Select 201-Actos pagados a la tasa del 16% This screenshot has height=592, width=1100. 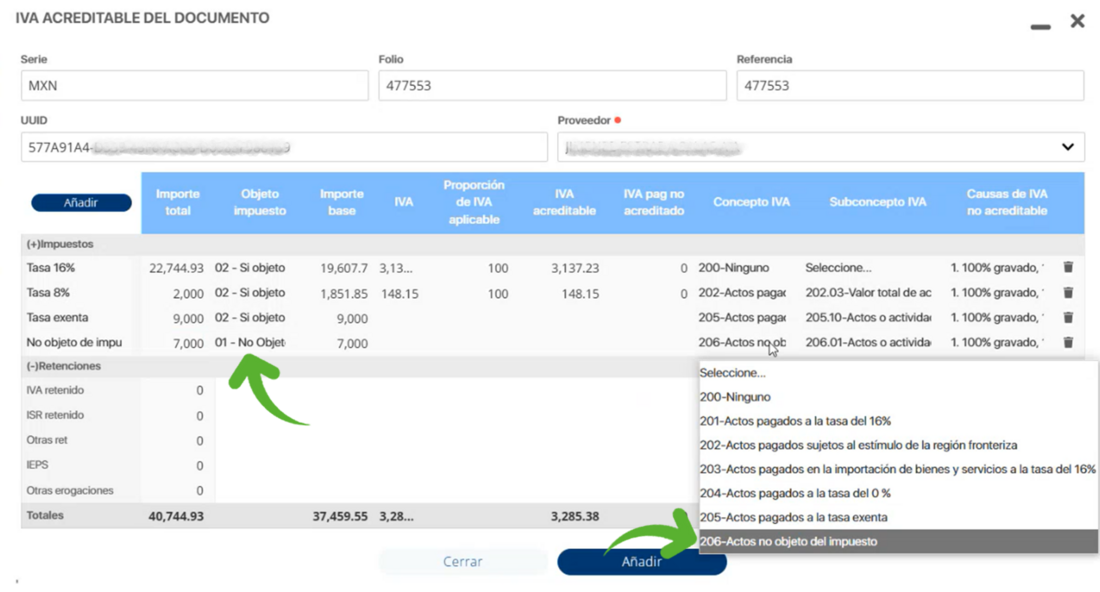click(x=795, y=421)
